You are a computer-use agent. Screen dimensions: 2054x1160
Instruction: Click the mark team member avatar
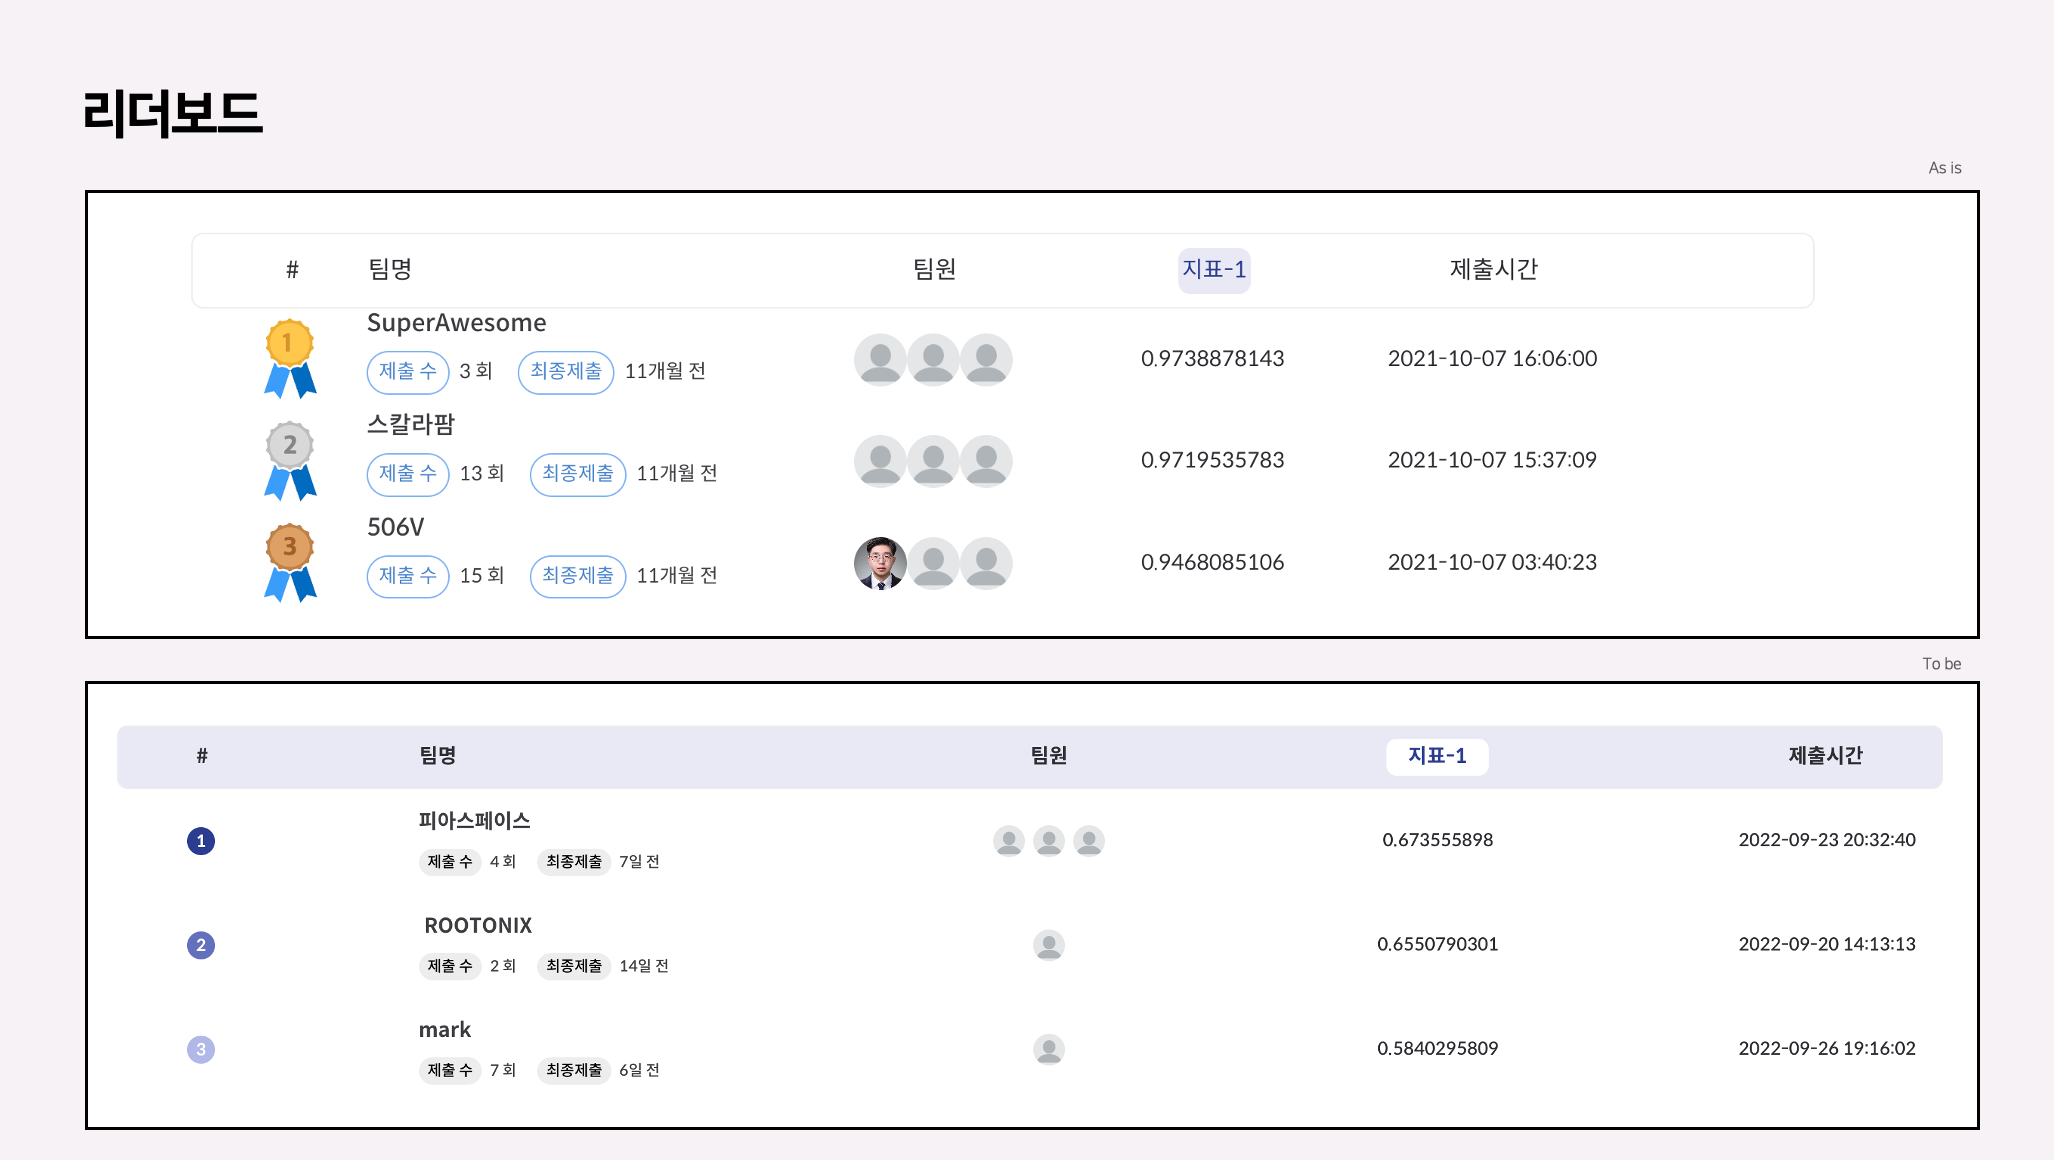point(1048,1049)
